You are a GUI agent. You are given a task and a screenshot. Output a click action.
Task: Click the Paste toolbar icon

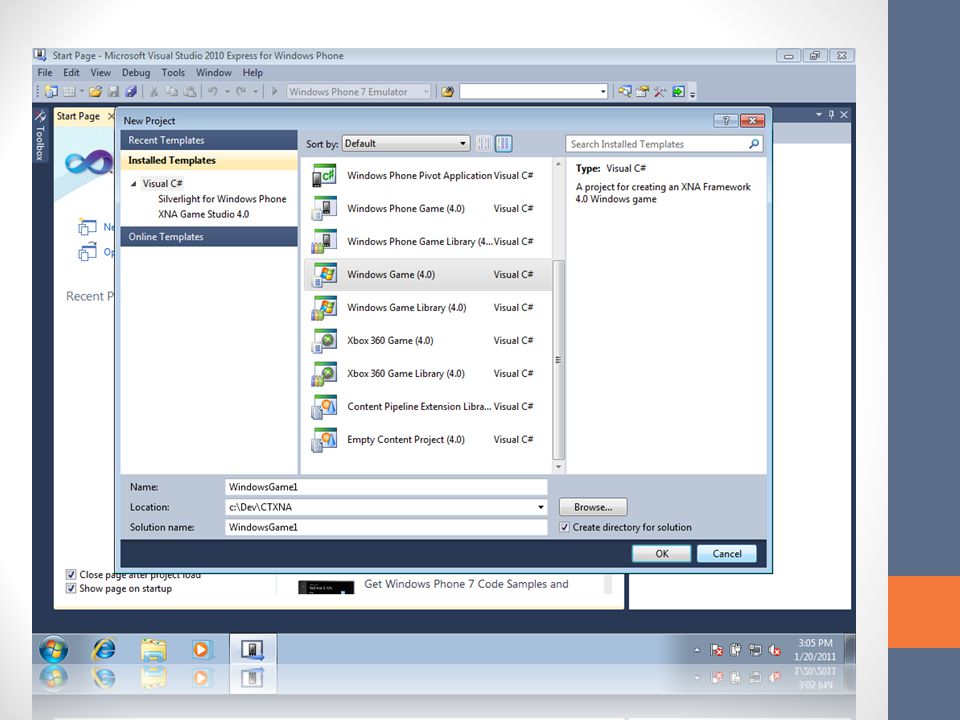point(190,92)
